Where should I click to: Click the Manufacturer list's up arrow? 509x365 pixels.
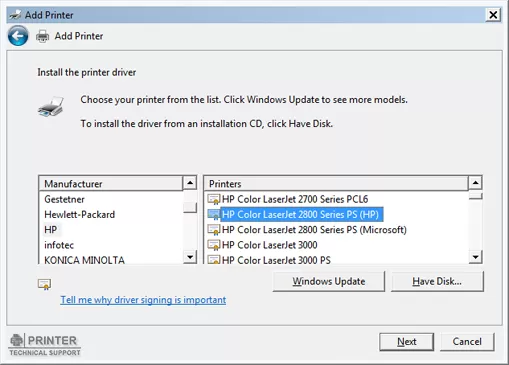(190, 183)
